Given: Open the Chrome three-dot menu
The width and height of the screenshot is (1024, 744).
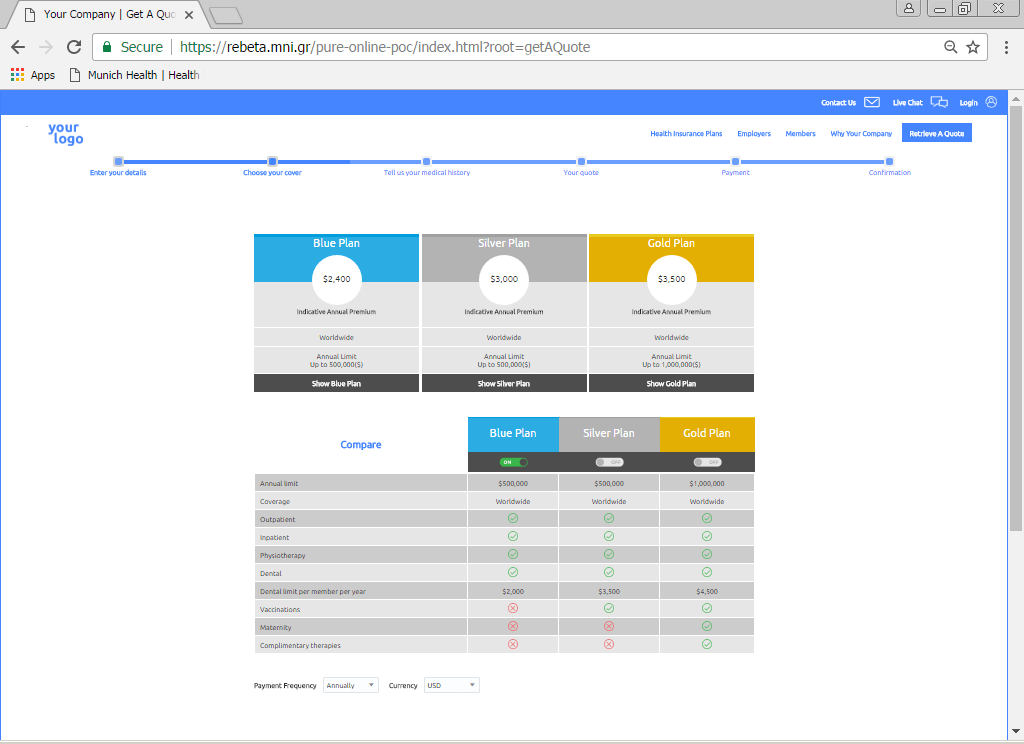Looking at the screenshot, I should [1006, 47].
